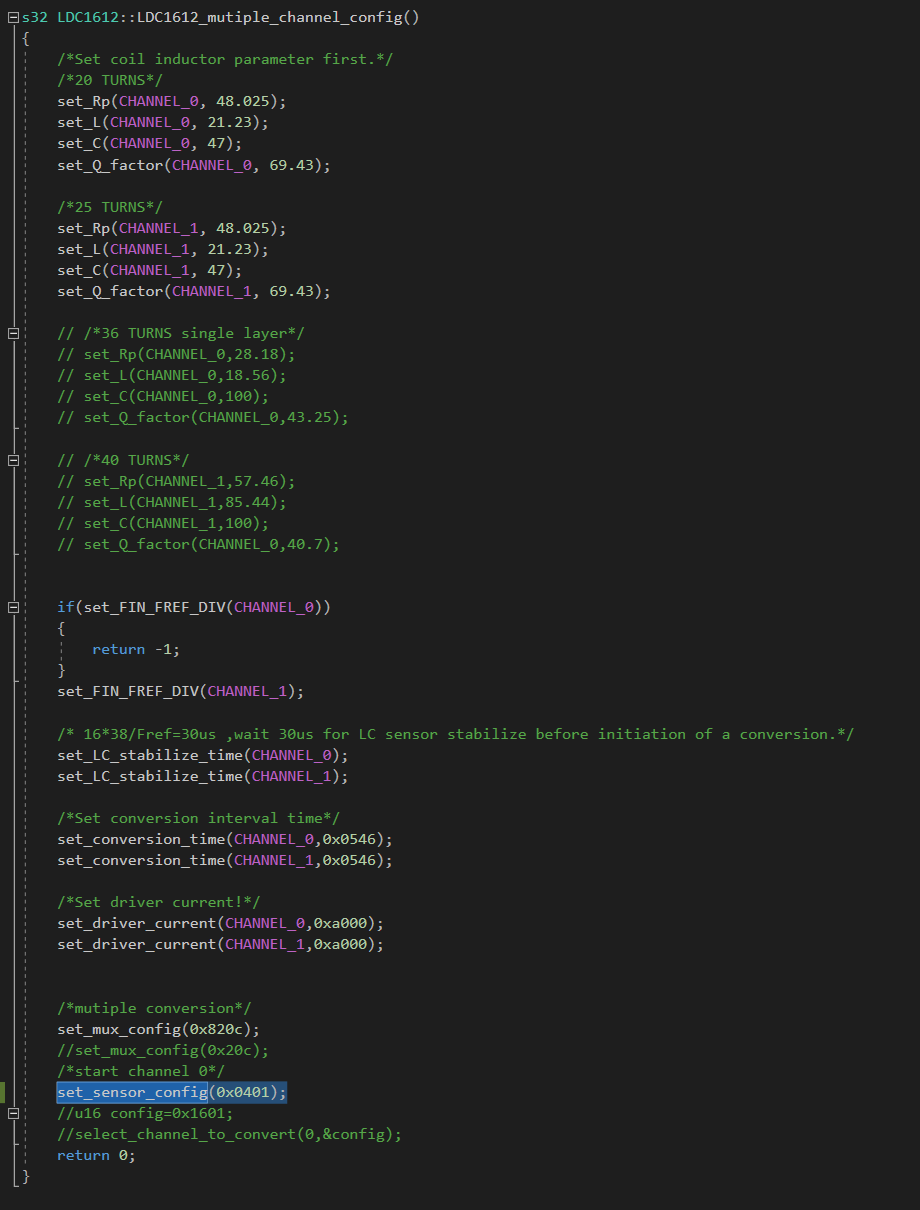Click set_driver_current for CHANNEL_0
Screen dimensions: 920x1210
click(x=220, y=923)
